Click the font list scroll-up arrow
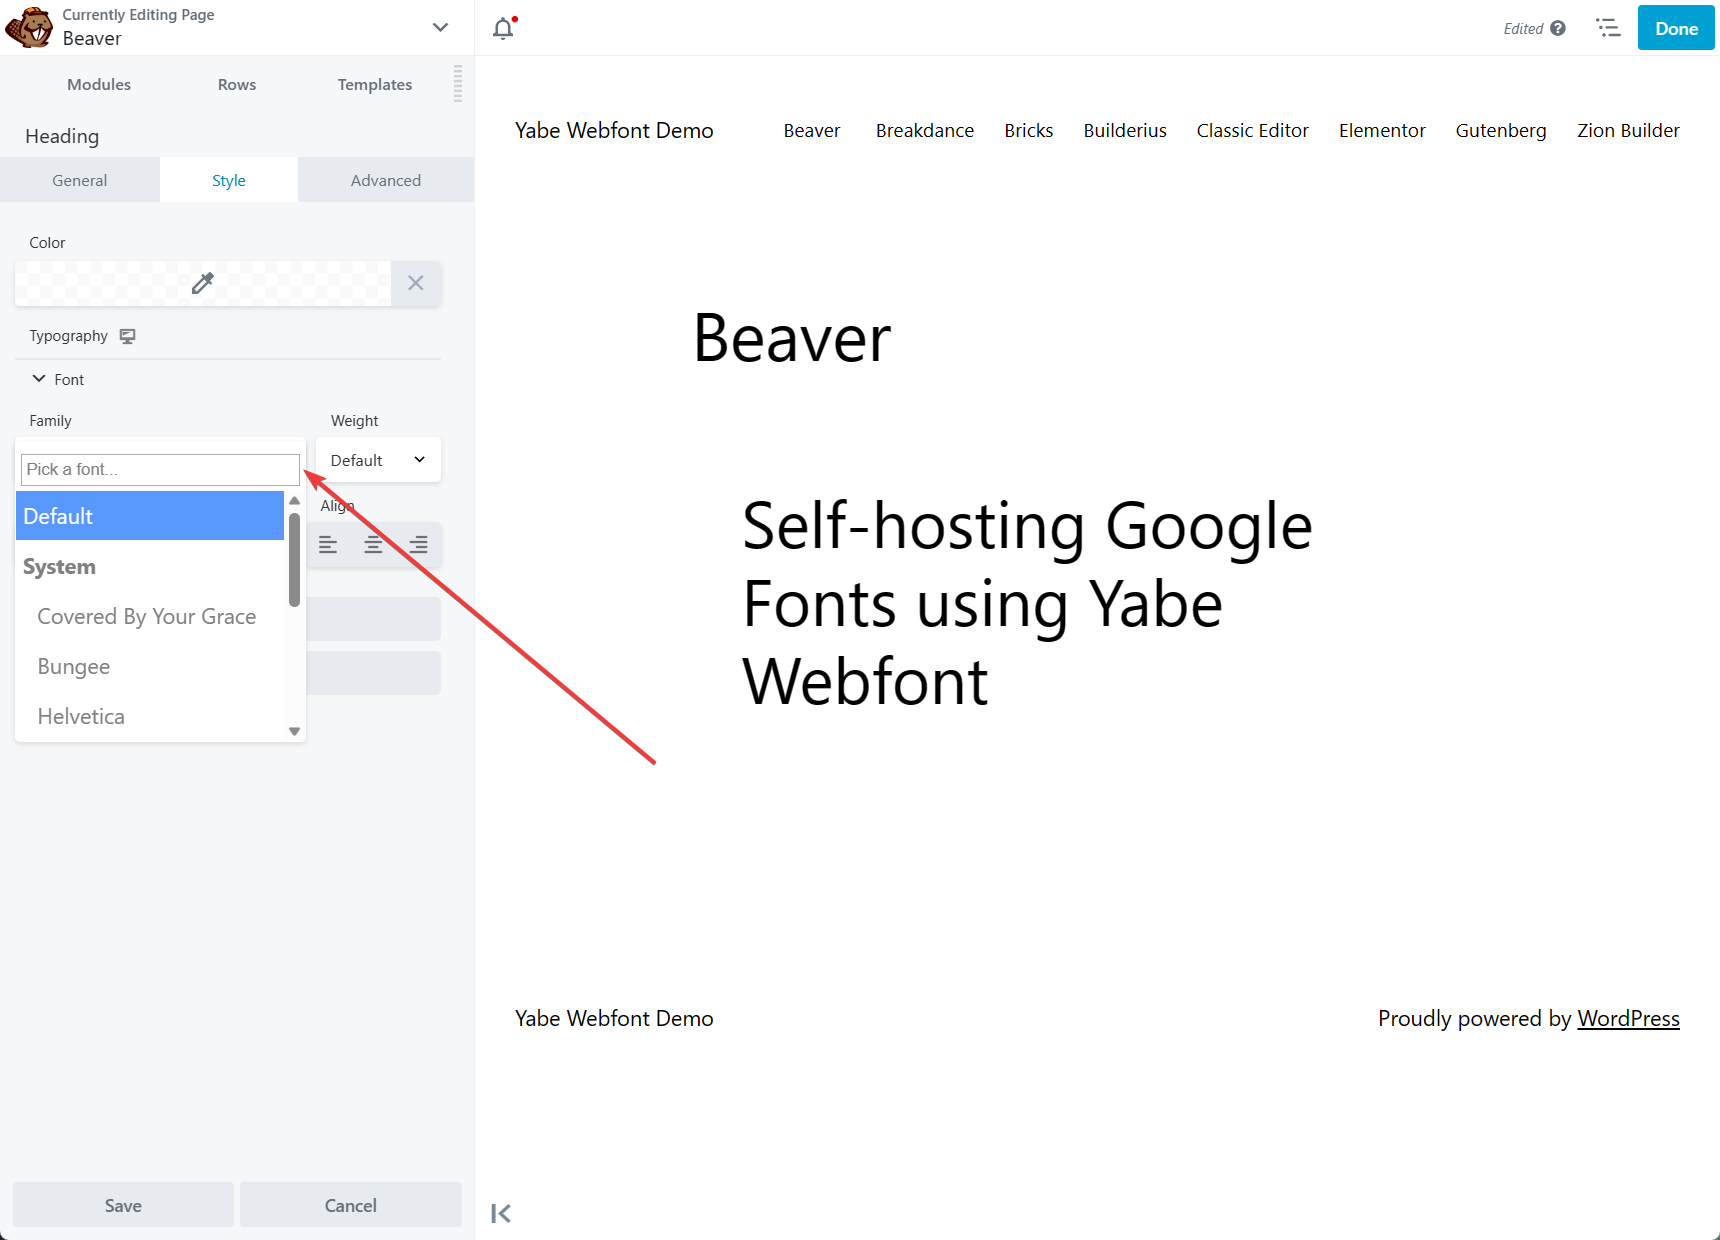 (x=294, y=501)
